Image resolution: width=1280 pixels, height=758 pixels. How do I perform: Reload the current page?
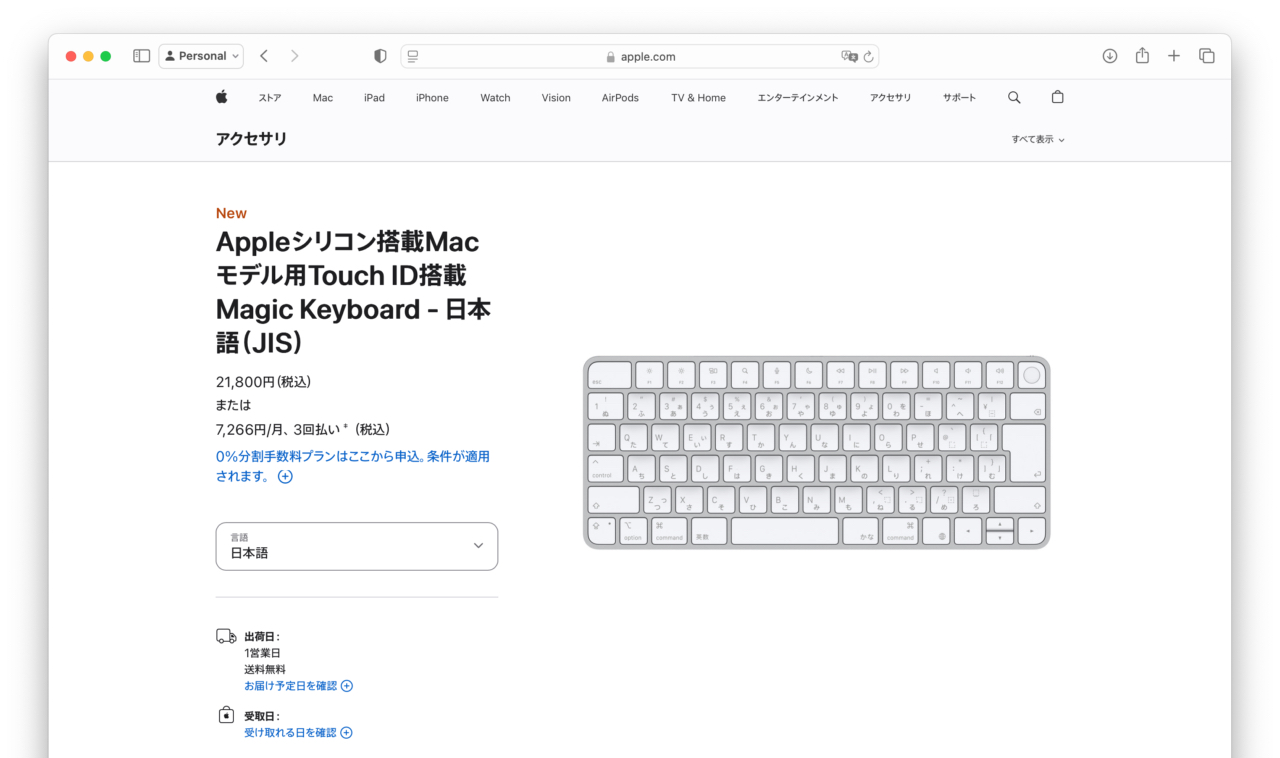868,56
